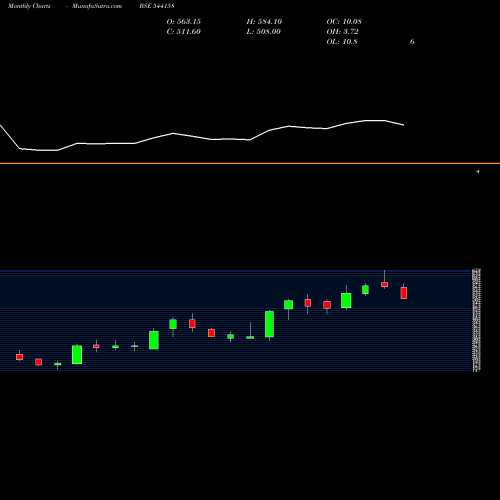Click the "OH: 3.72" reading
Screen dimensions: 500x500
(342, 32)
